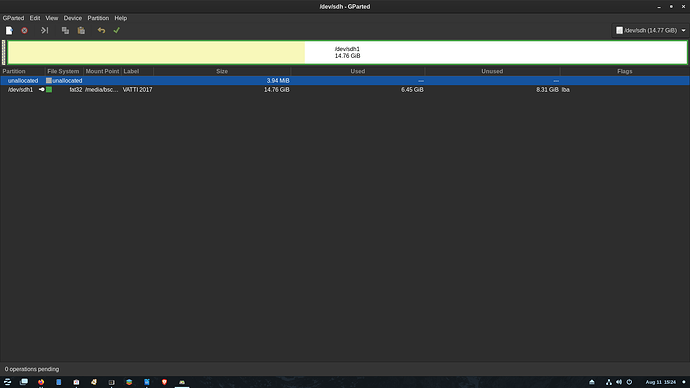
Task: Click the multicolor cube taskbar icon
Action: (129, 382)
